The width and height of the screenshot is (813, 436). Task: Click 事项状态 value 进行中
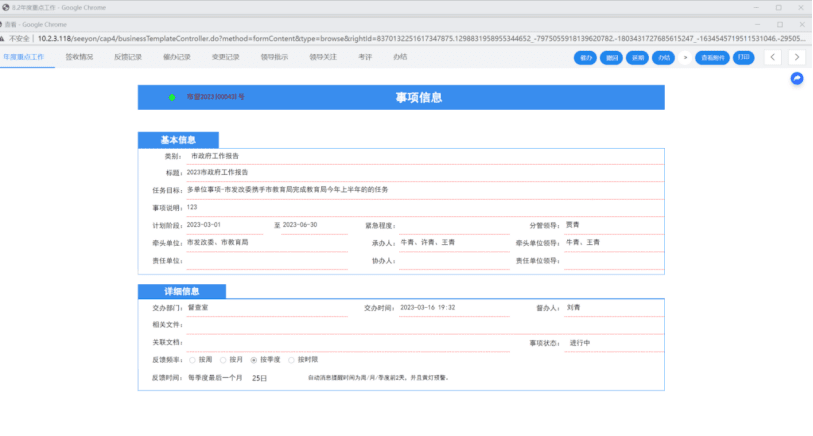point(580,343)
